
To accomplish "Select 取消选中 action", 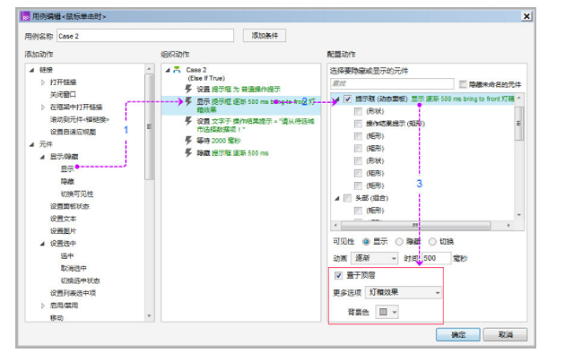I will click(74, 268).
